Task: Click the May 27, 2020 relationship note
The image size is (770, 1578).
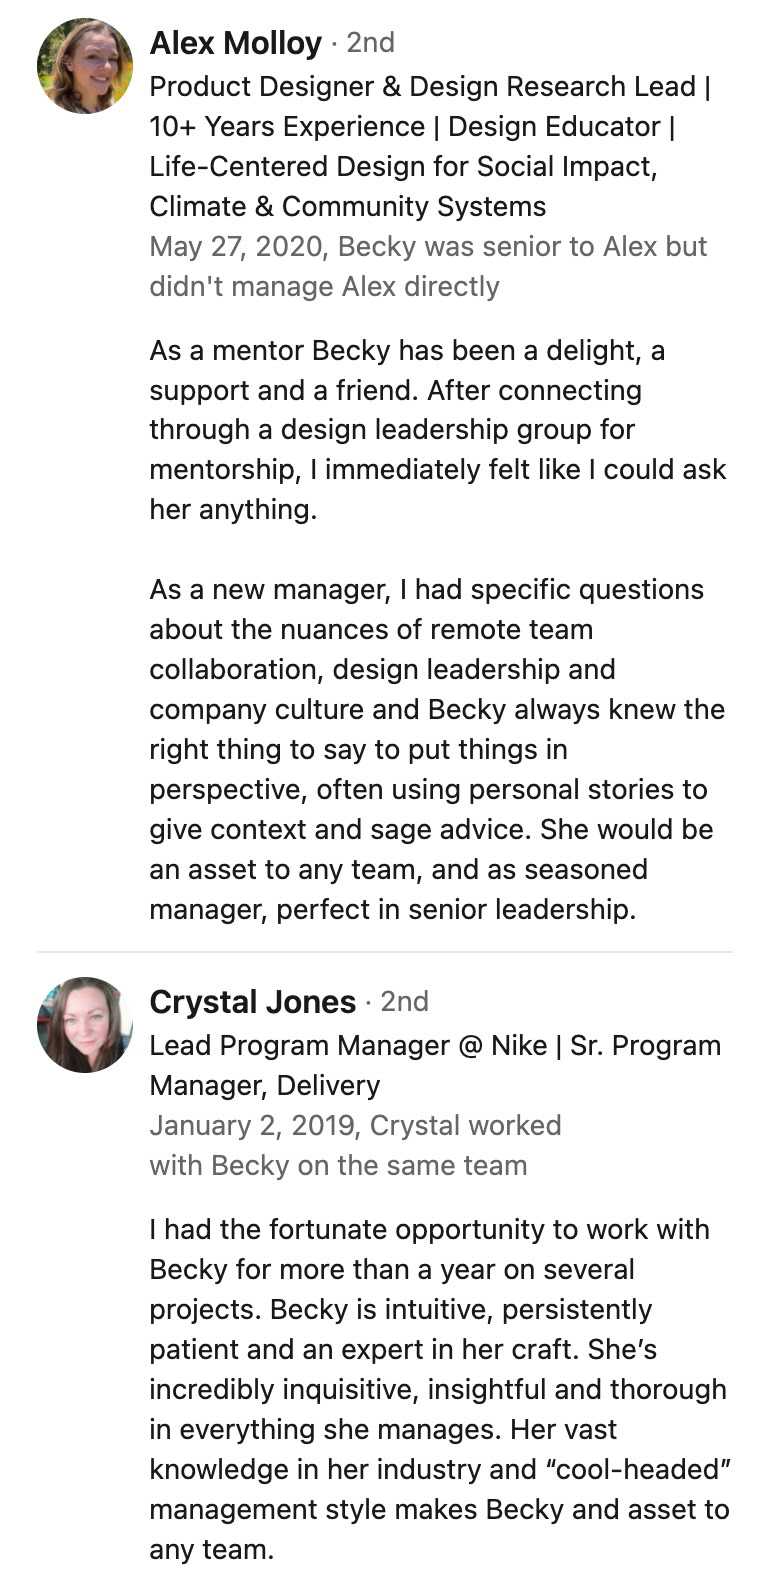Action: coord(427,247)
